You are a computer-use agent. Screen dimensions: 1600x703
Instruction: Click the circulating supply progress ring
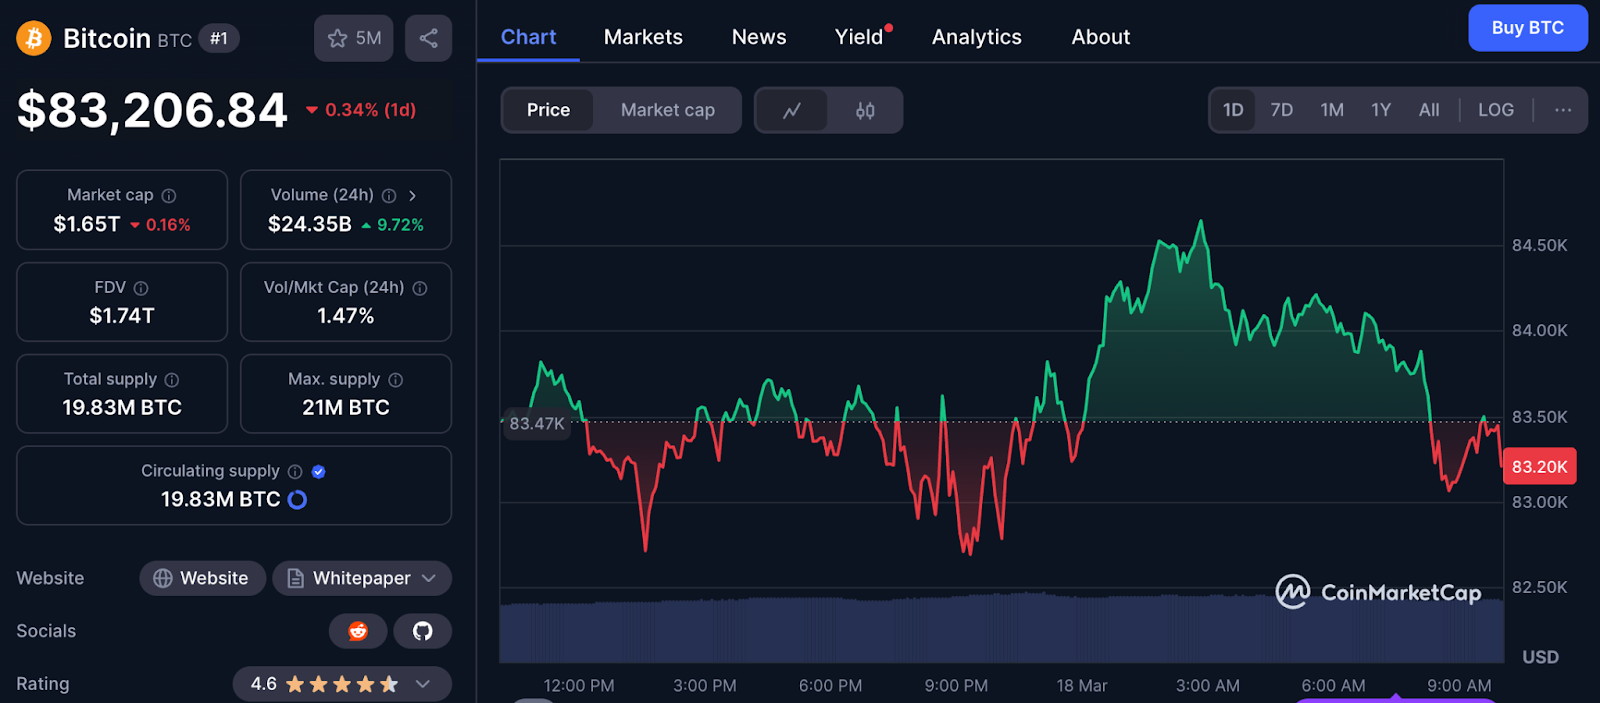click(297, 500)
